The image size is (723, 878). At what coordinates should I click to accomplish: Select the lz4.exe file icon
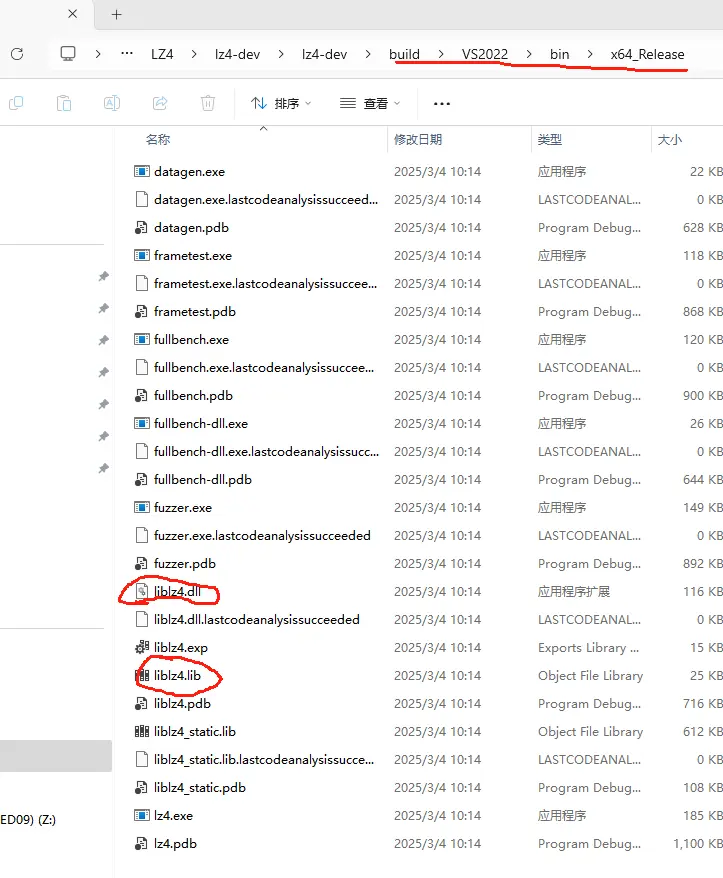(142, 815)
